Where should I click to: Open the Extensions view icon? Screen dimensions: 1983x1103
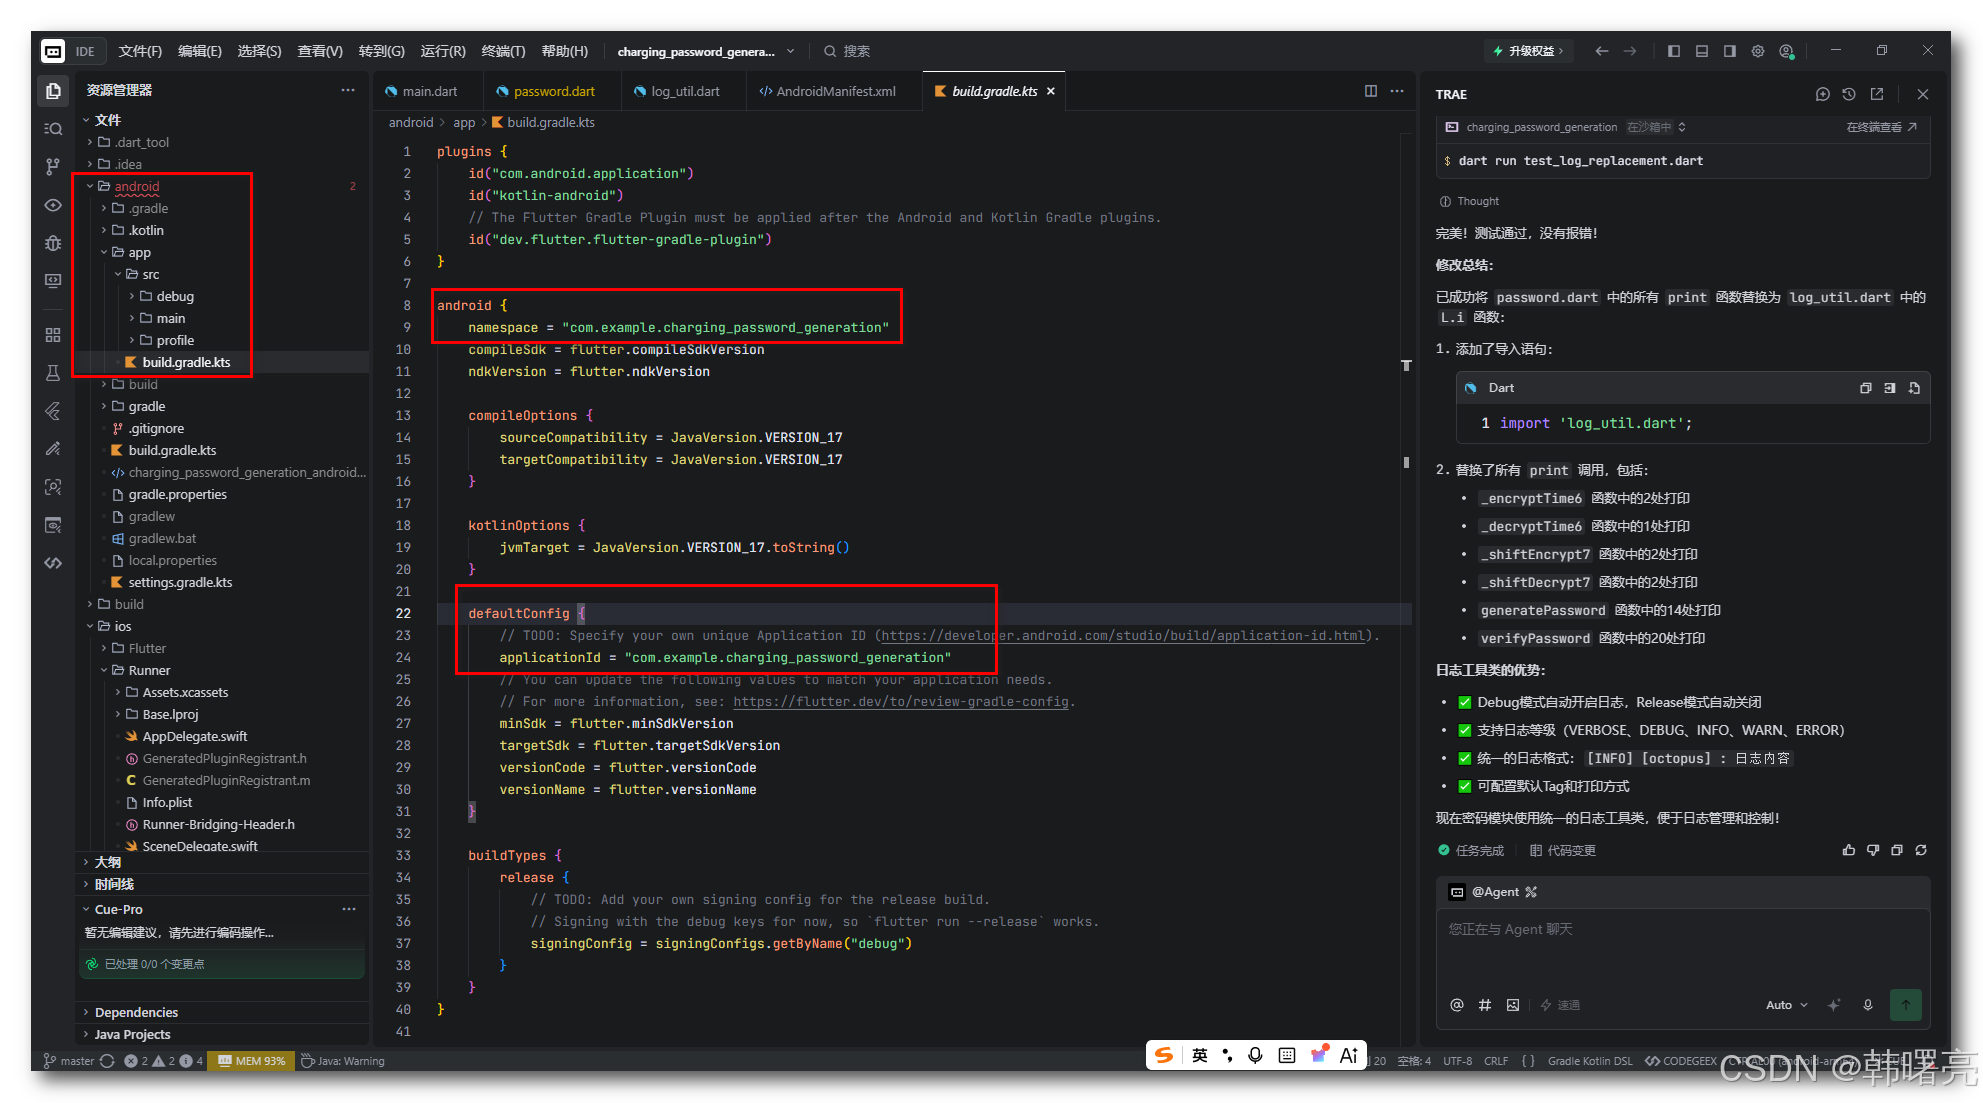click(x=53, y=335)
